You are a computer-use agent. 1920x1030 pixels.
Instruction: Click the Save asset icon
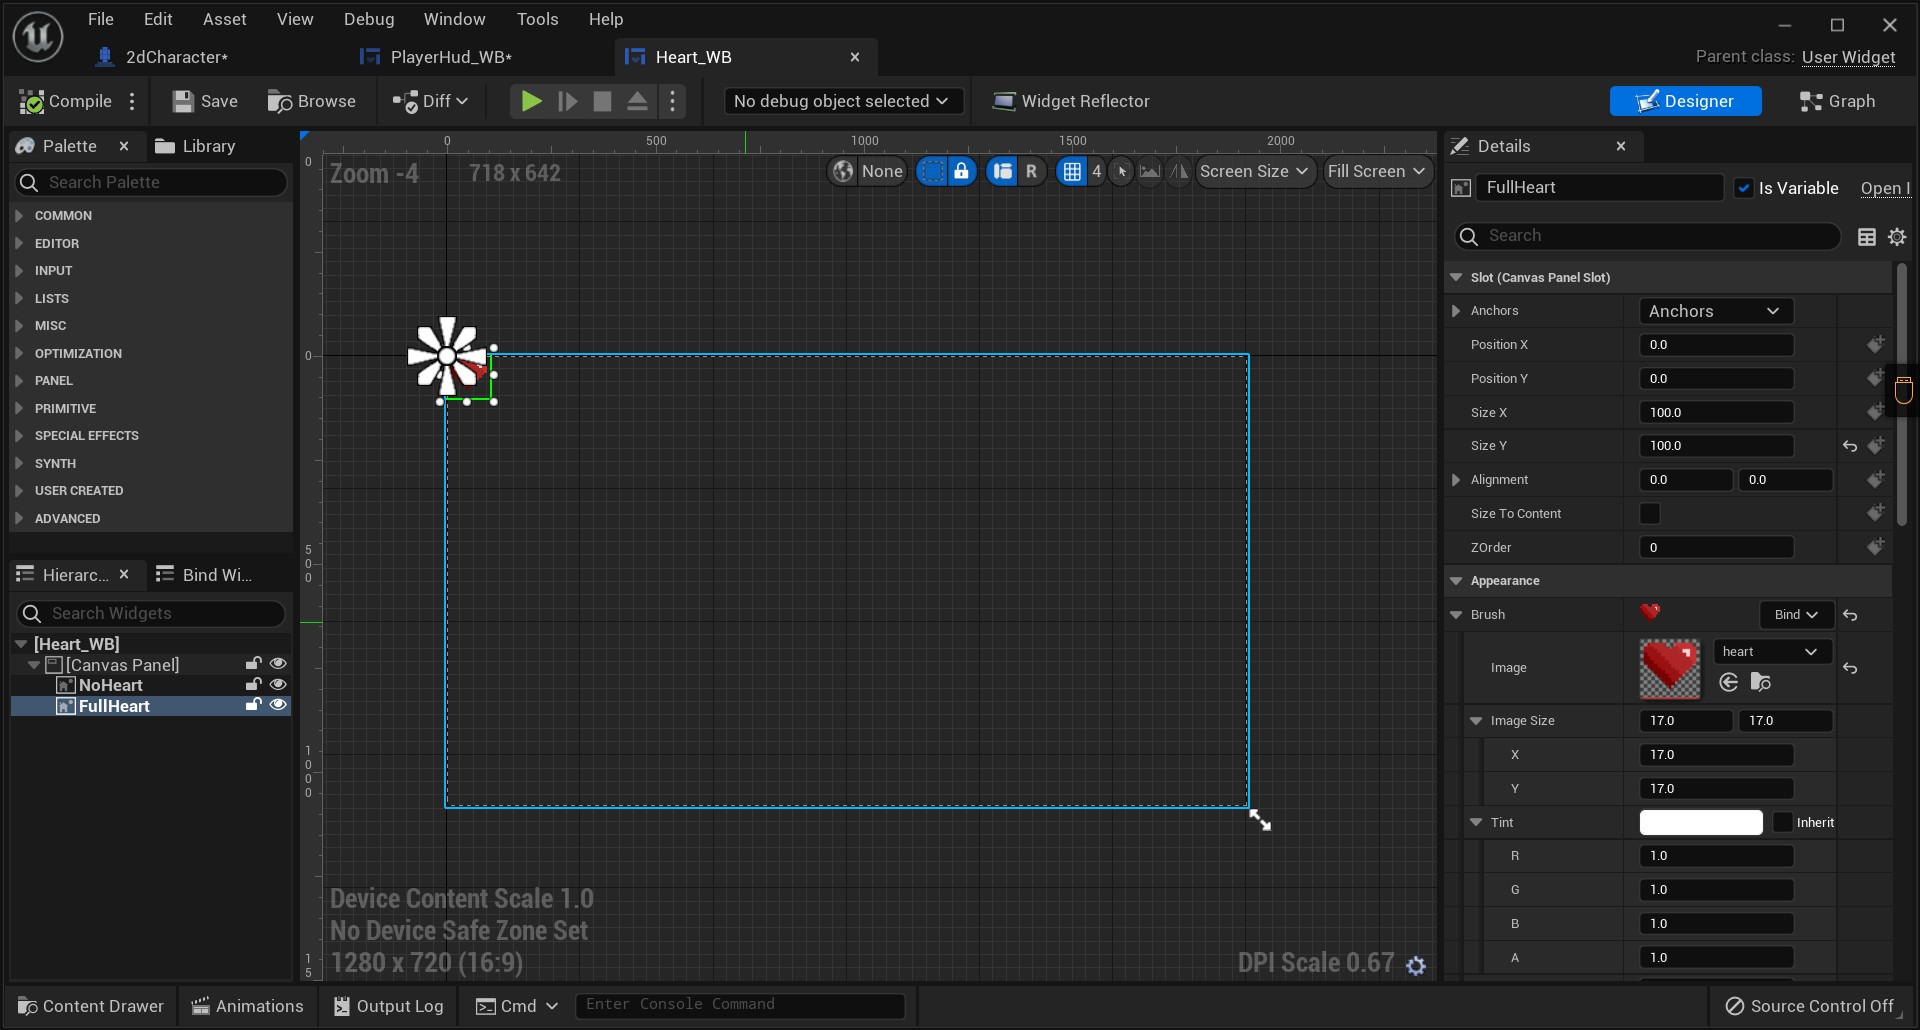[x=183, y=102]
